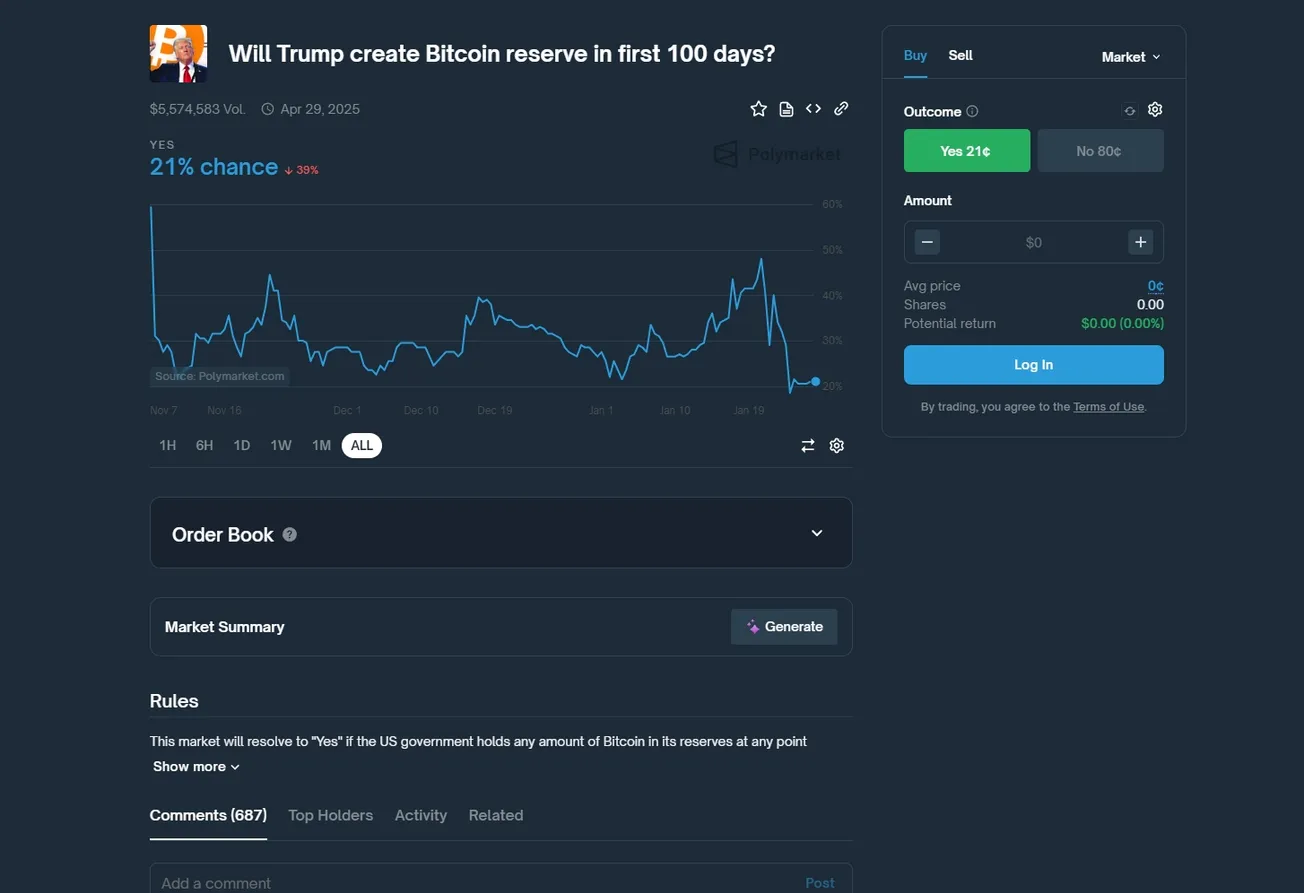The height and width of the screenshot is (893, 1304).
Task: Open the Top Holders tab
Action: (331, 815)
